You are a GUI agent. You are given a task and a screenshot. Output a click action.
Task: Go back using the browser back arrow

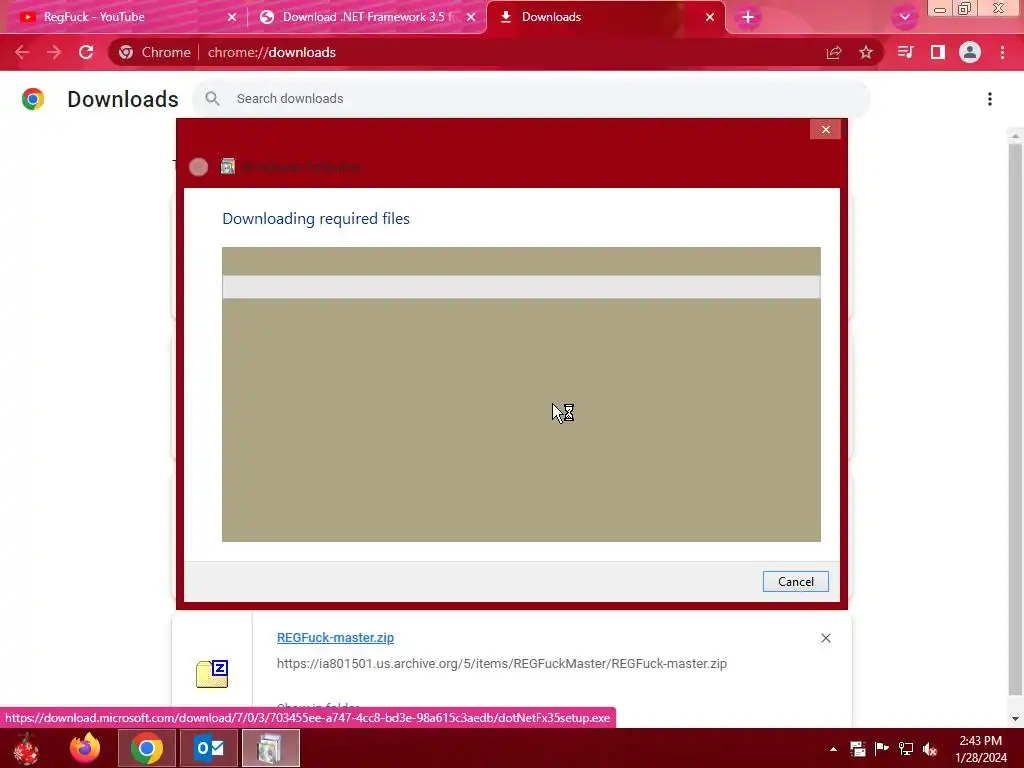(x=22, y=52)
